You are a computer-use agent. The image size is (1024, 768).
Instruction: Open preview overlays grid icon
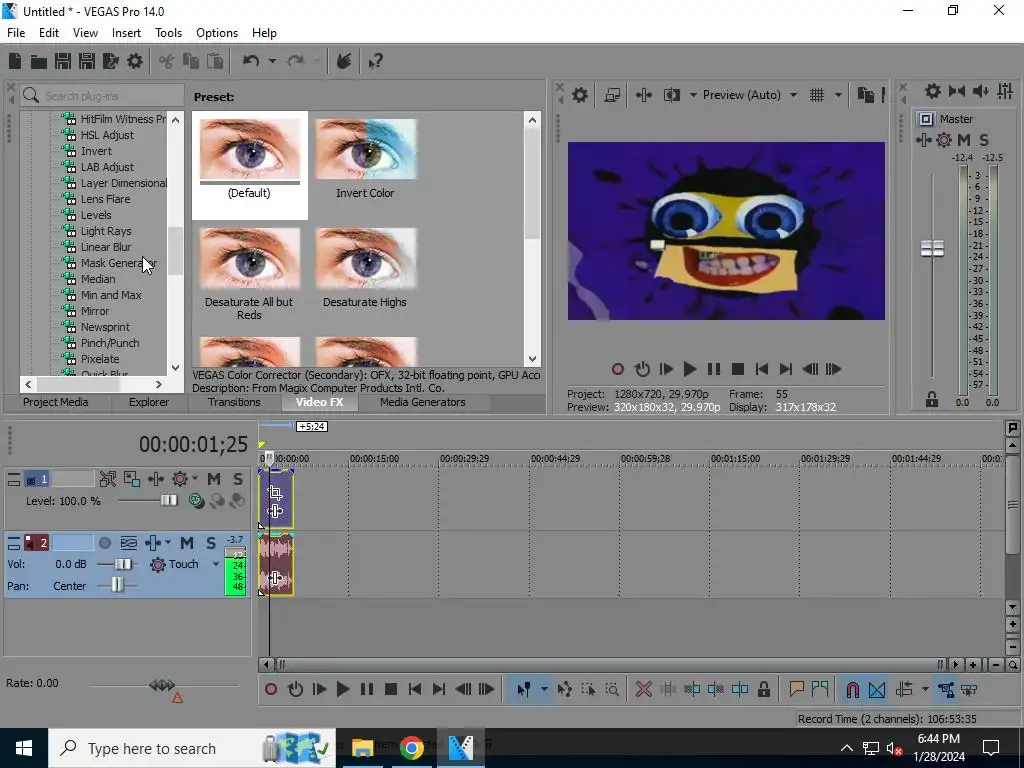[x=817, y=95]
